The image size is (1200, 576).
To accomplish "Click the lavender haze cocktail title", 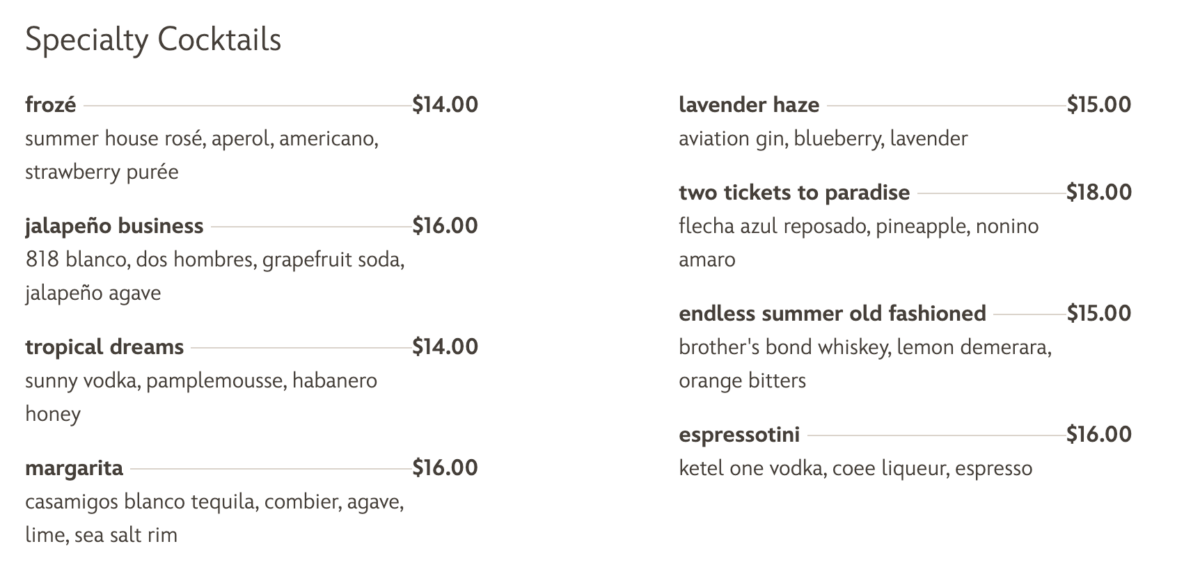I will coord(749,104).
